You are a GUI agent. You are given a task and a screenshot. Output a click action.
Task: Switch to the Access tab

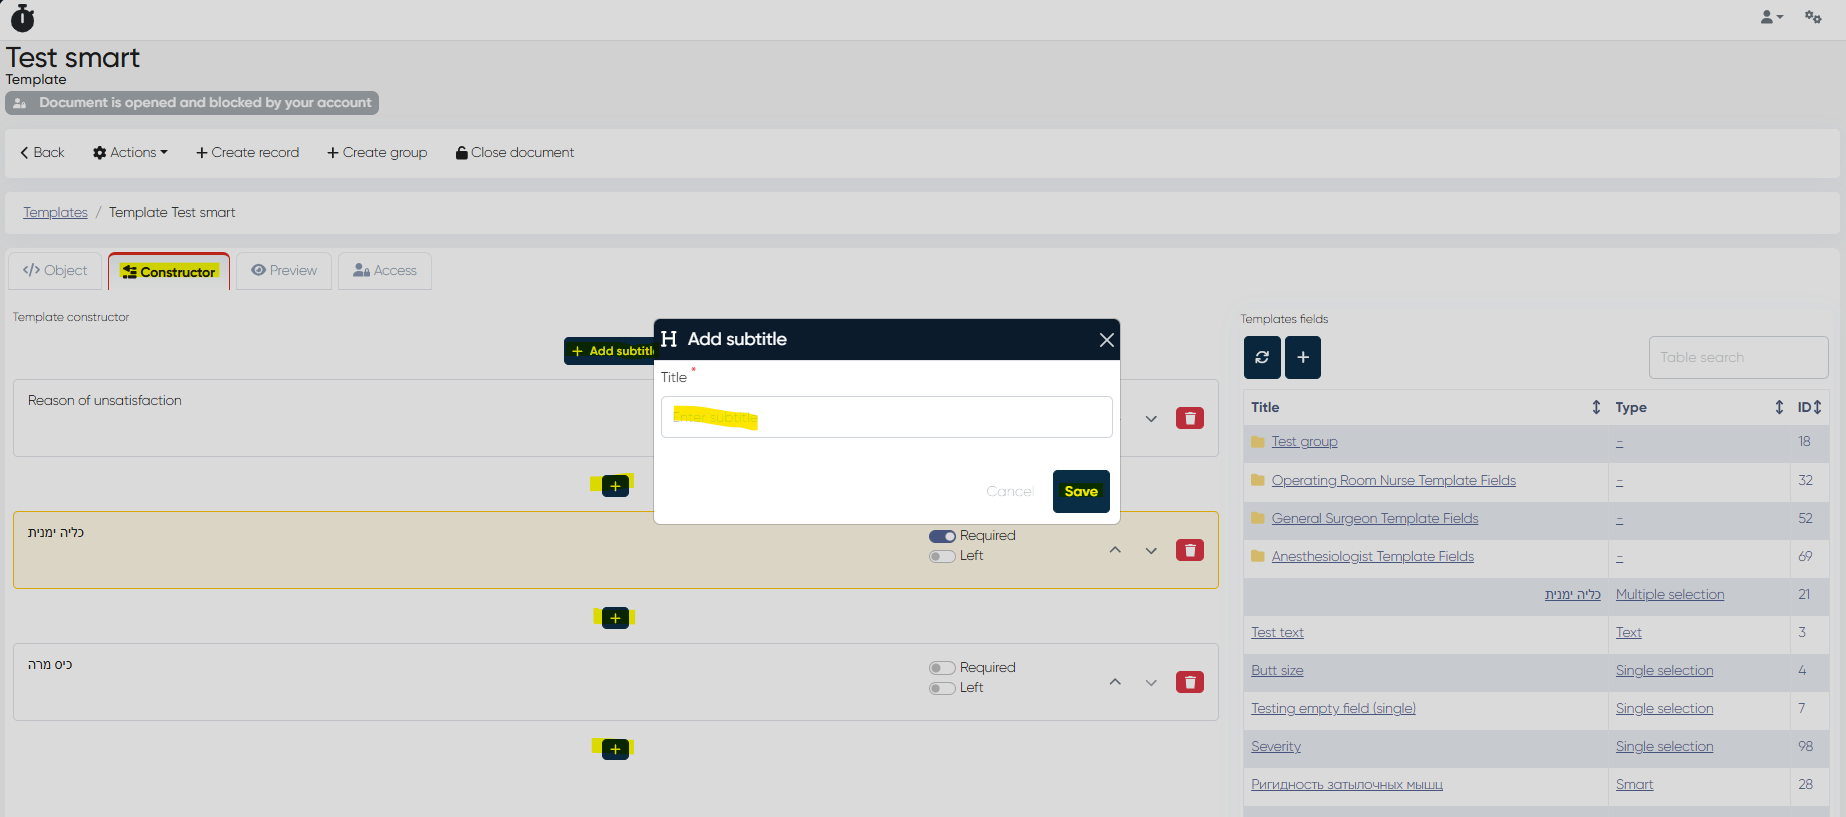coord(385,271)
